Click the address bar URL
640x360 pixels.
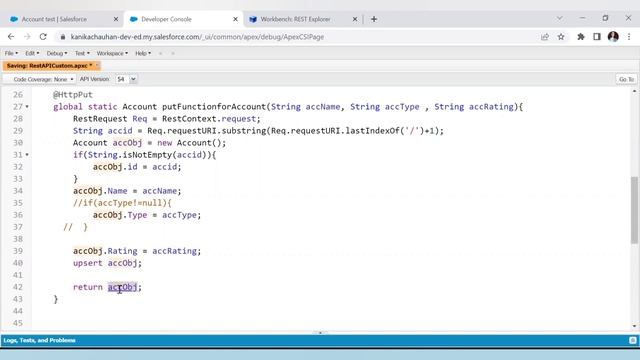[197, 37]
